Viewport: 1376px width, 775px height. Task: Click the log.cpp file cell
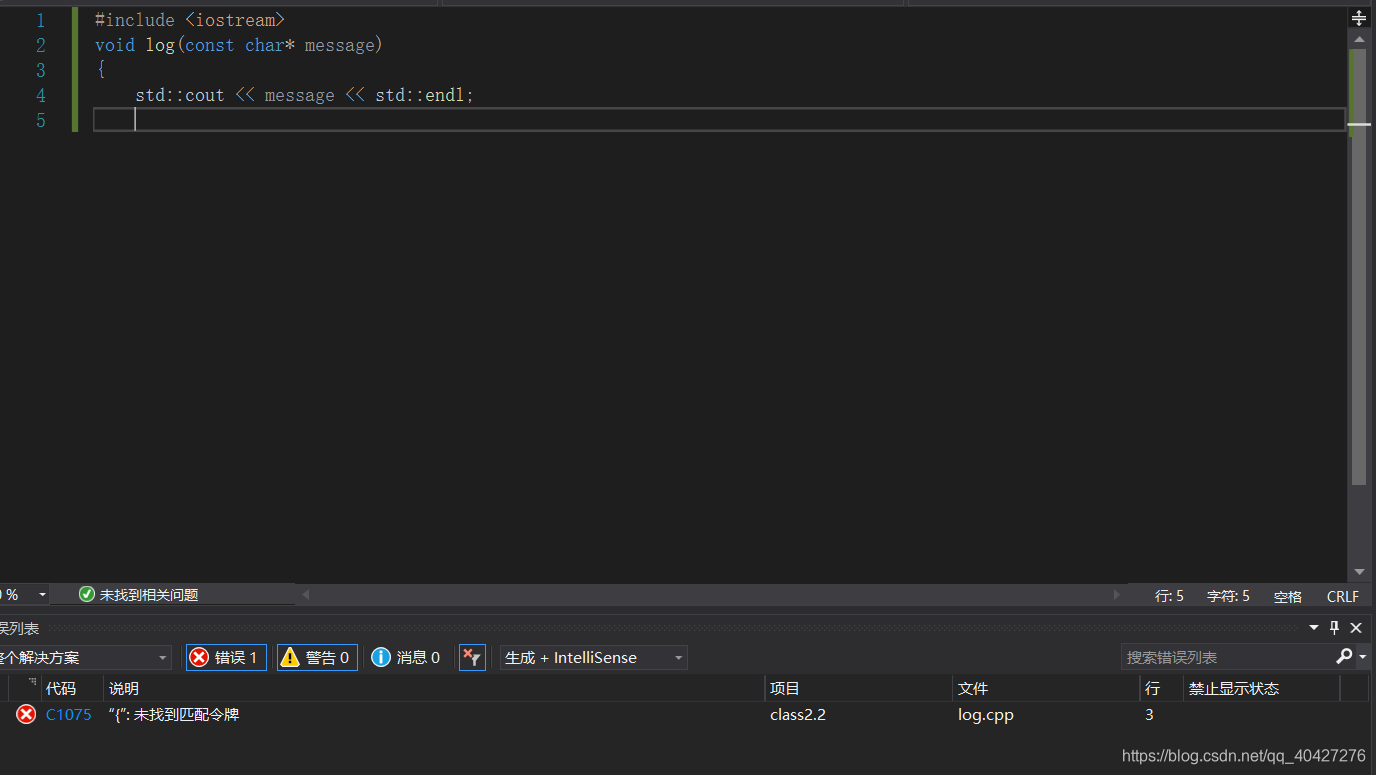986,714
